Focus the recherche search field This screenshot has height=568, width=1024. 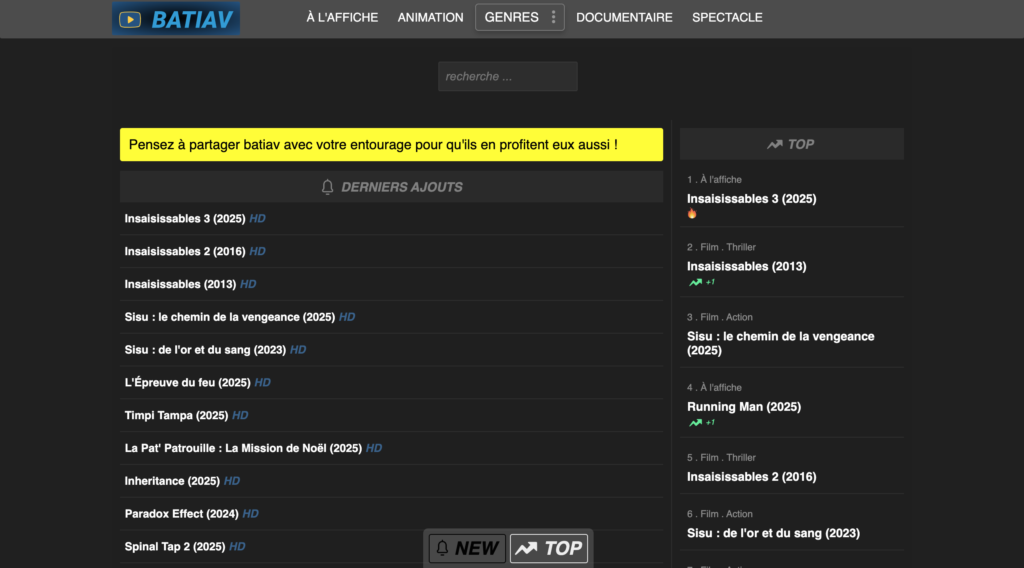507,76
